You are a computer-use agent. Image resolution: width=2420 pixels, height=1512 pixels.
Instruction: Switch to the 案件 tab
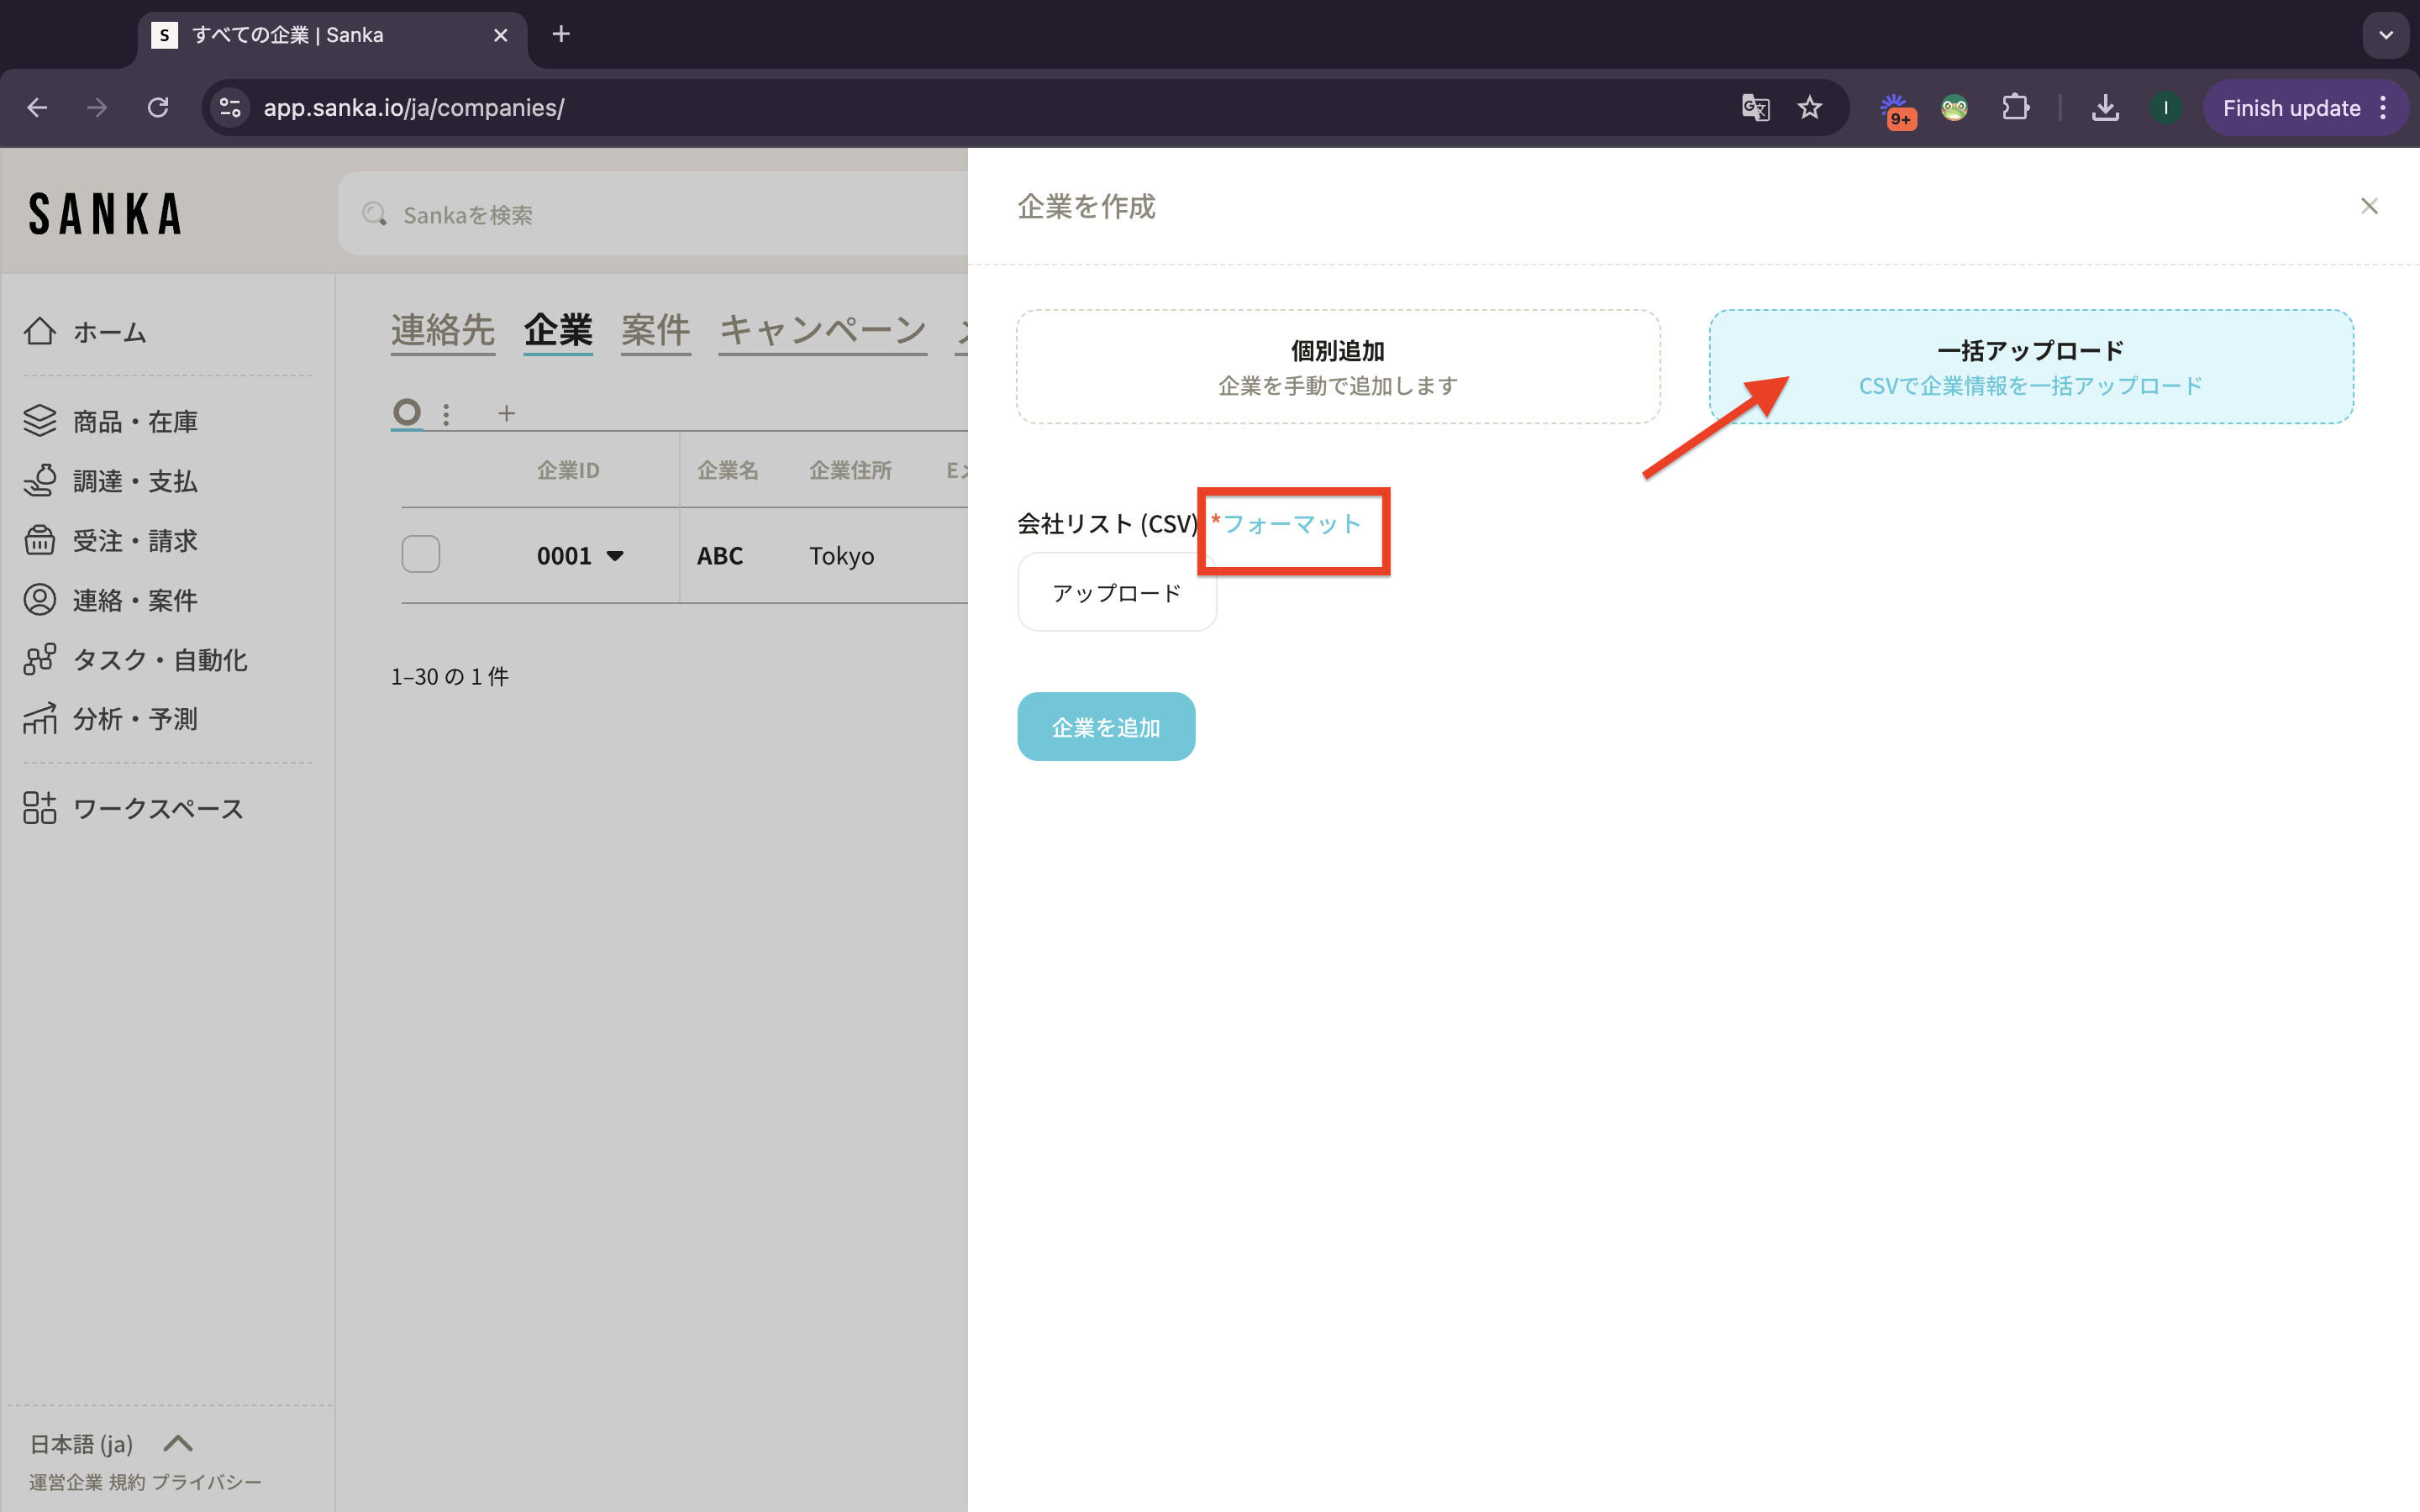pos(655,330)
